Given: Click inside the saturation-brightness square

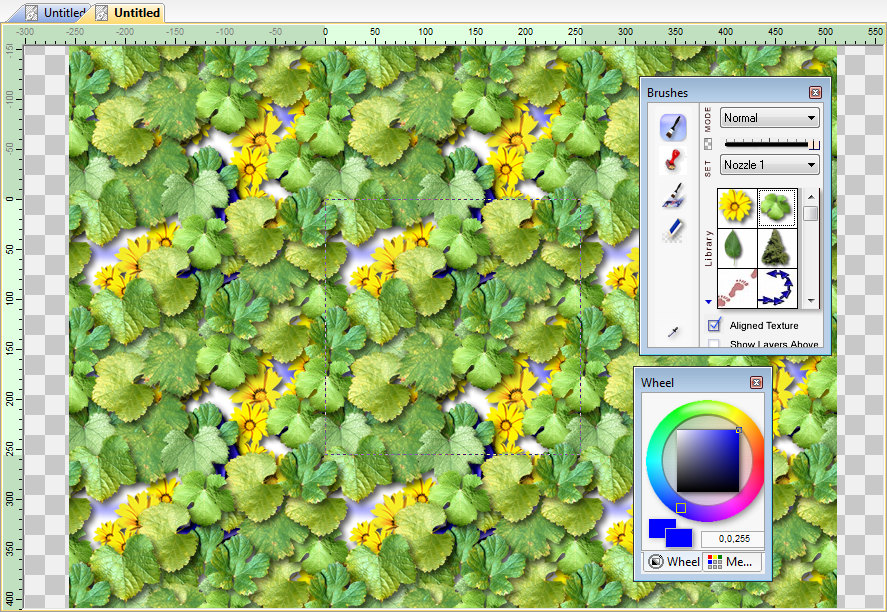Looking at the screenshot, I should [x=708, y=460].
